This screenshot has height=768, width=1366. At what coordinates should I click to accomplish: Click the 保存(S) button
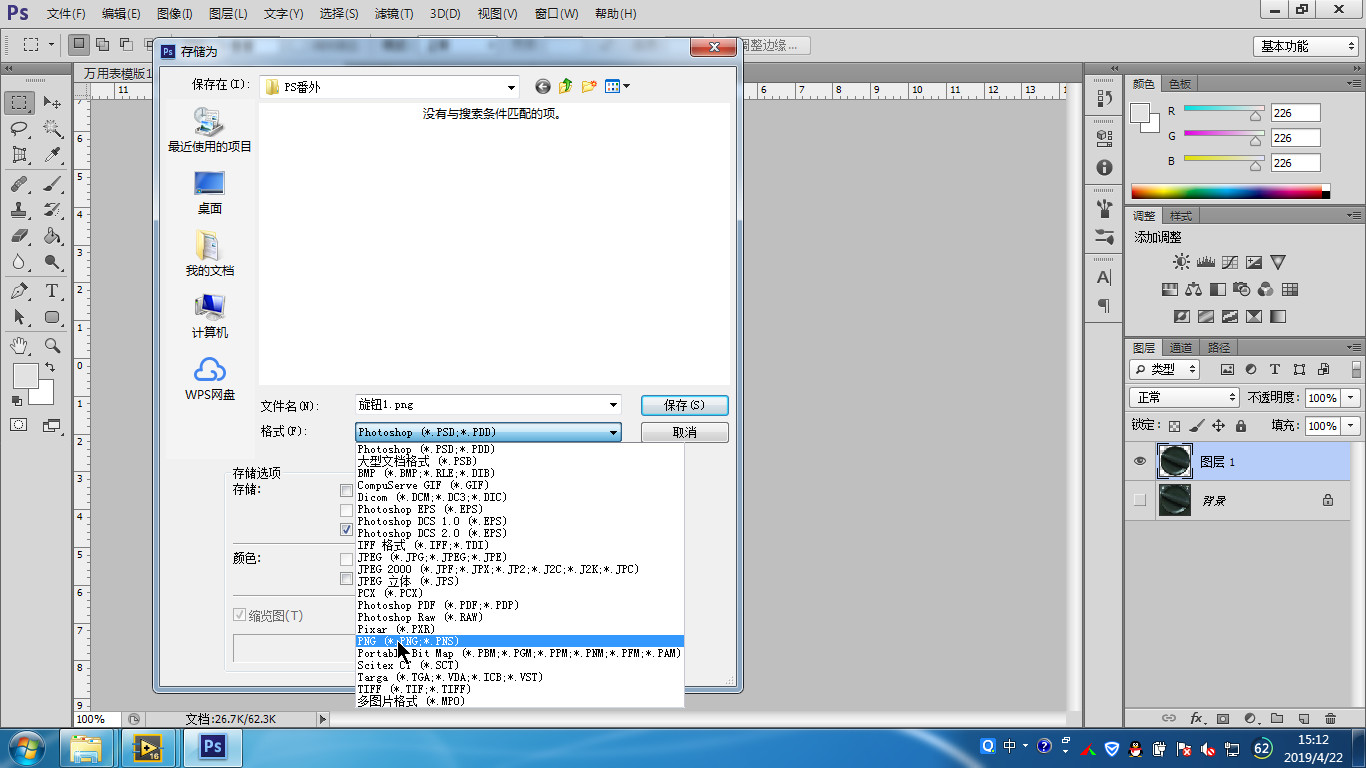point(685,405)
